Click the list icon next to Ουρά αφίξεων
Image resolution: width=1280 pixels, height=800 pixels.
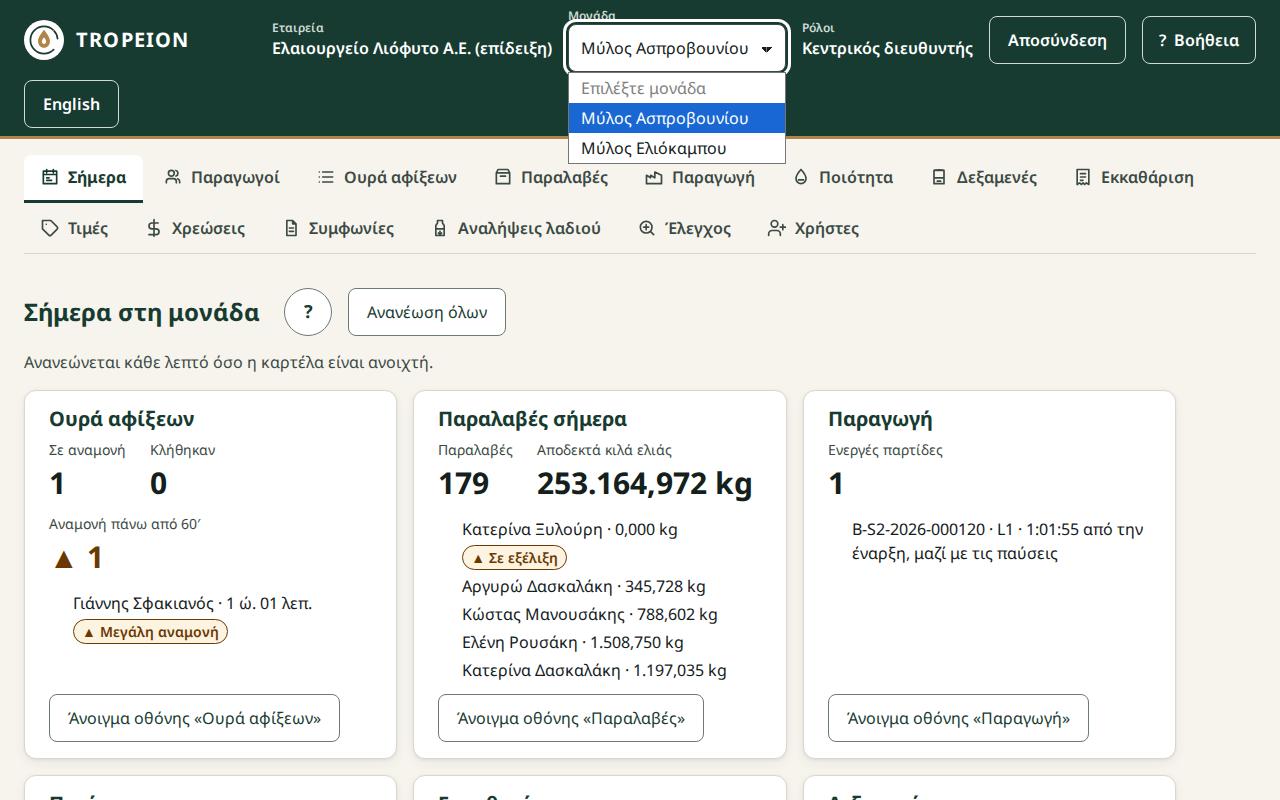326,177
